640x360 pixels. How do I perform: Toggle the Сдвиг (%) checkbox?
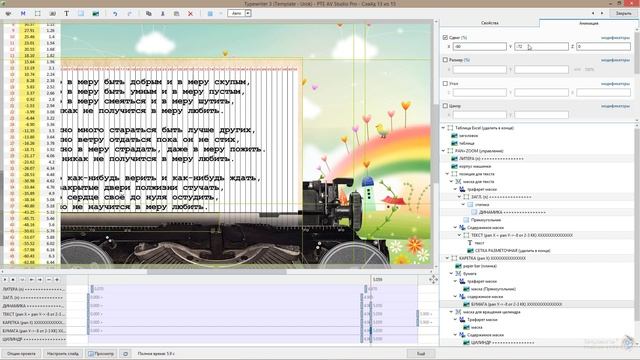click(445, 38)
